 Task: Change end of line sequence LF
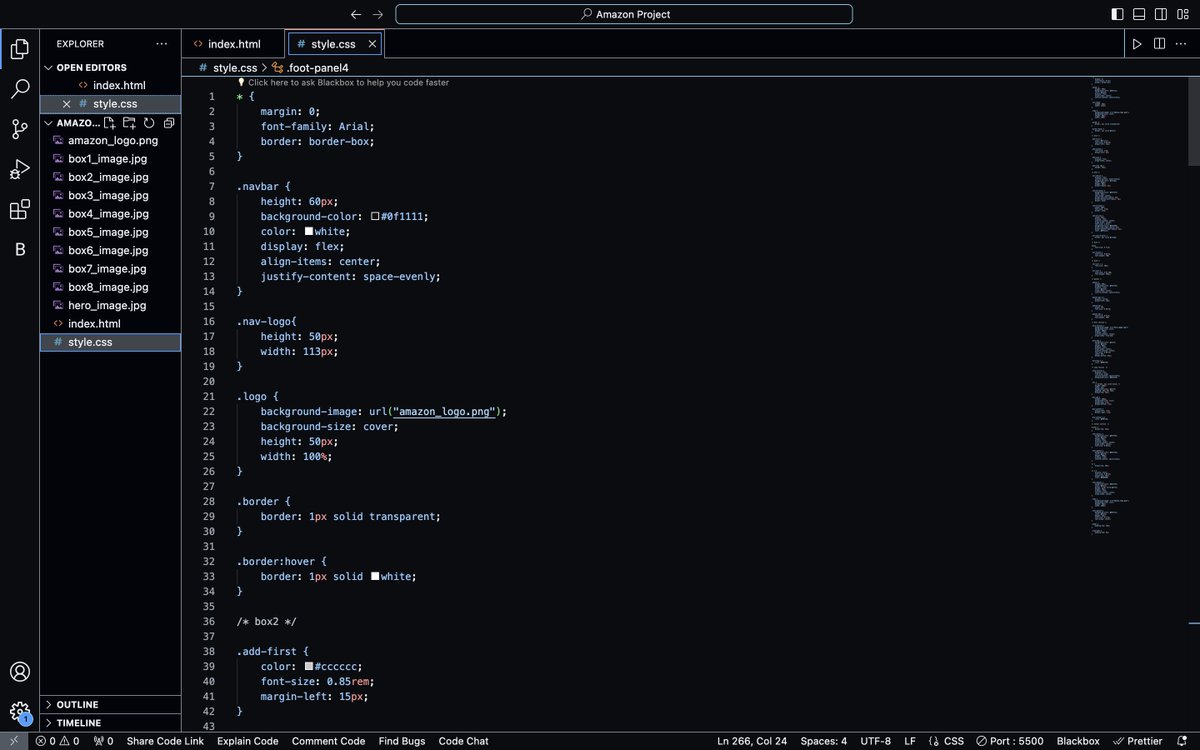910,741
